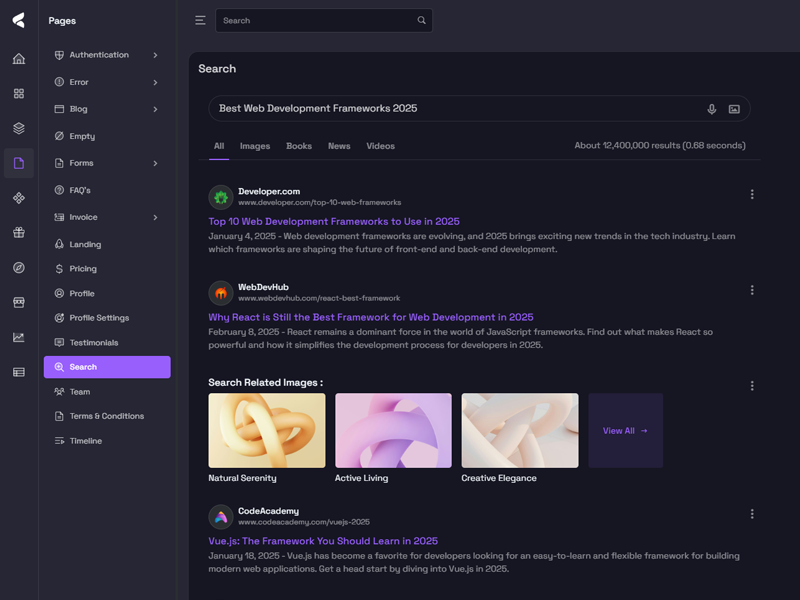
Task: Click the analytics chart icon in rail
Action: [18, 337]
